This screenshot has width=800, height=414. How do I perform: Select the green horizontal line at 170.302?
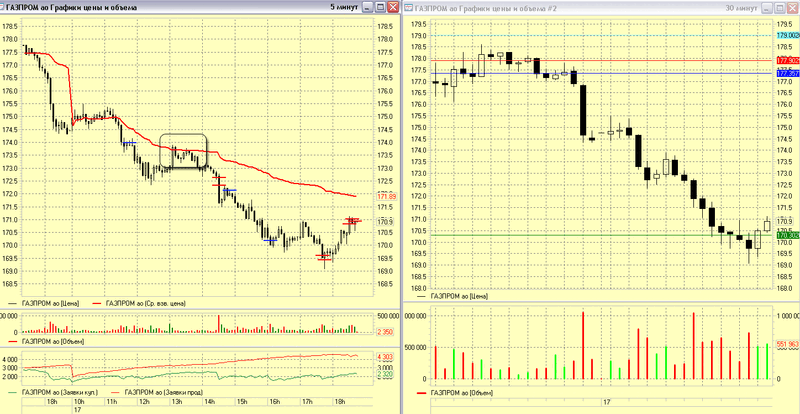pos(602,235)
